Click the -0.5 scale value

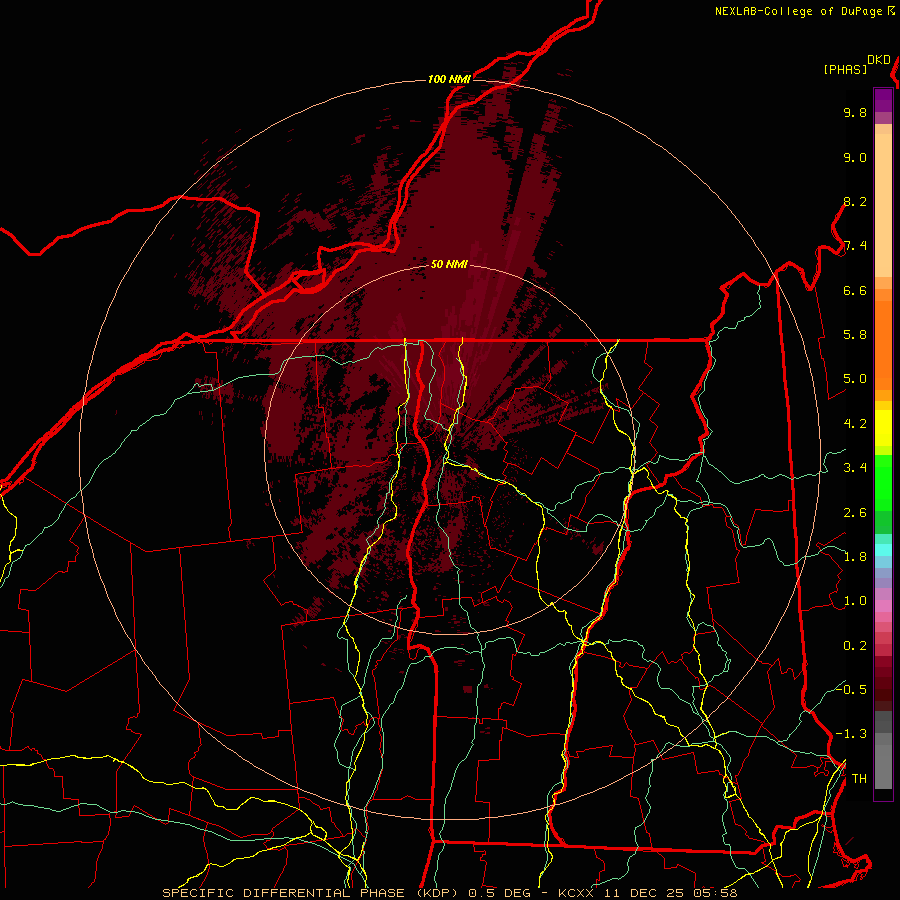click(851, 689)
